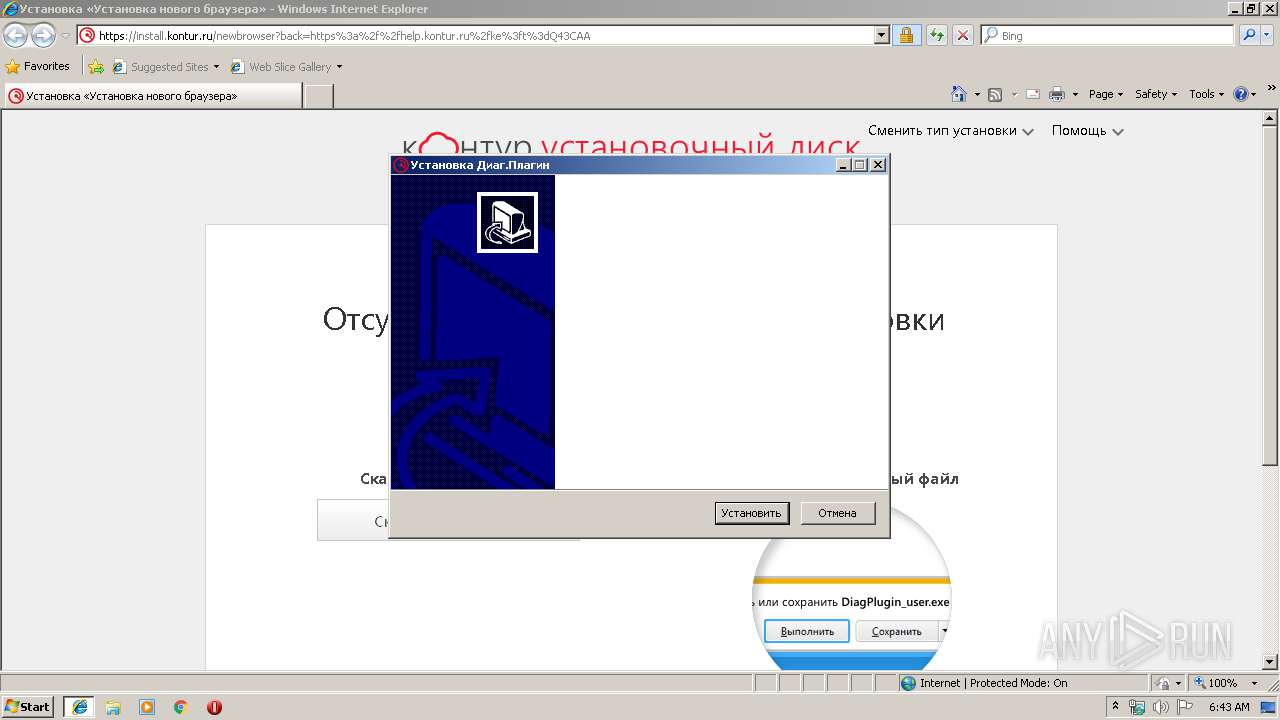The height and width of the screenshot is (720, 1280).
Task: Click the Refresh page icon
Action: (936, 35)
